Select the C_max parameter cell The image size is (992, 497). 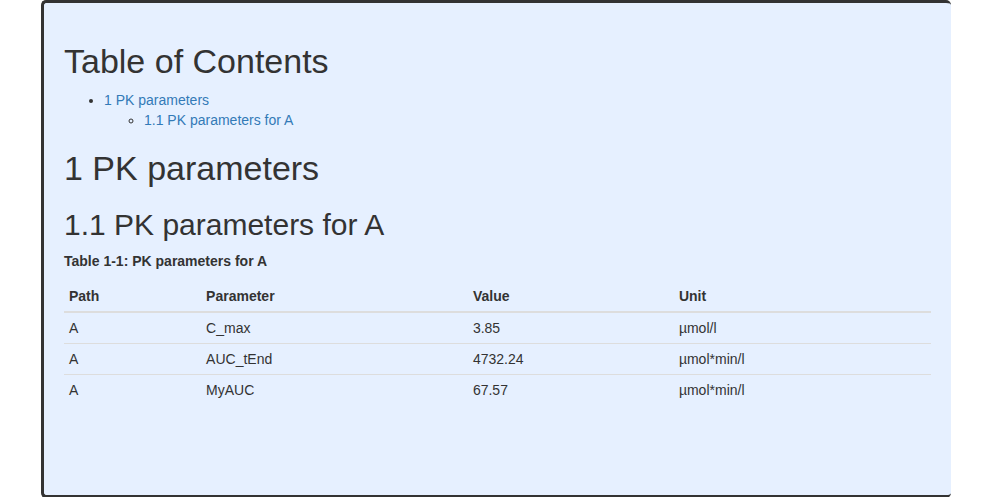click(228, 329)
